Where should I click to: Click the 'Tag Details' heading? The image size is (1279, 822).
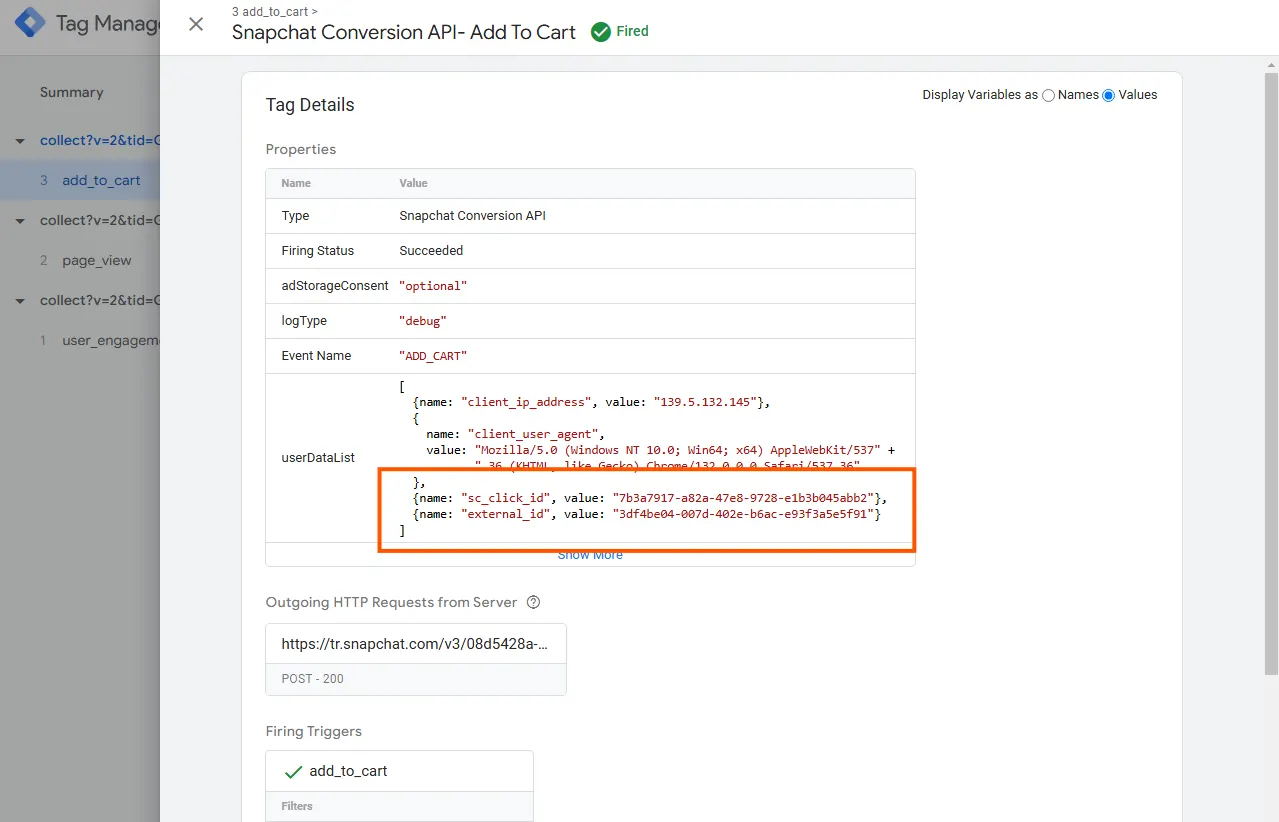[310, 105]
